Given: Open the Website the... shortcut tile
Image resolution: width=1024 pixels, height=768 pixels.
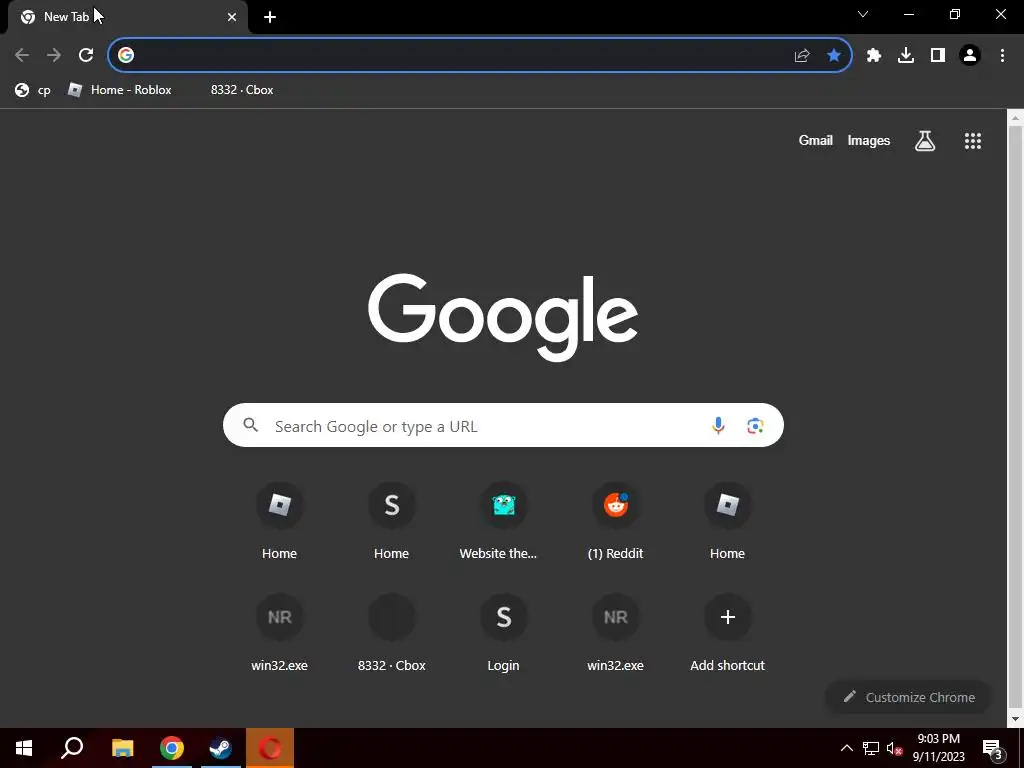Looking at the screenshot, I should coord(504,520).
